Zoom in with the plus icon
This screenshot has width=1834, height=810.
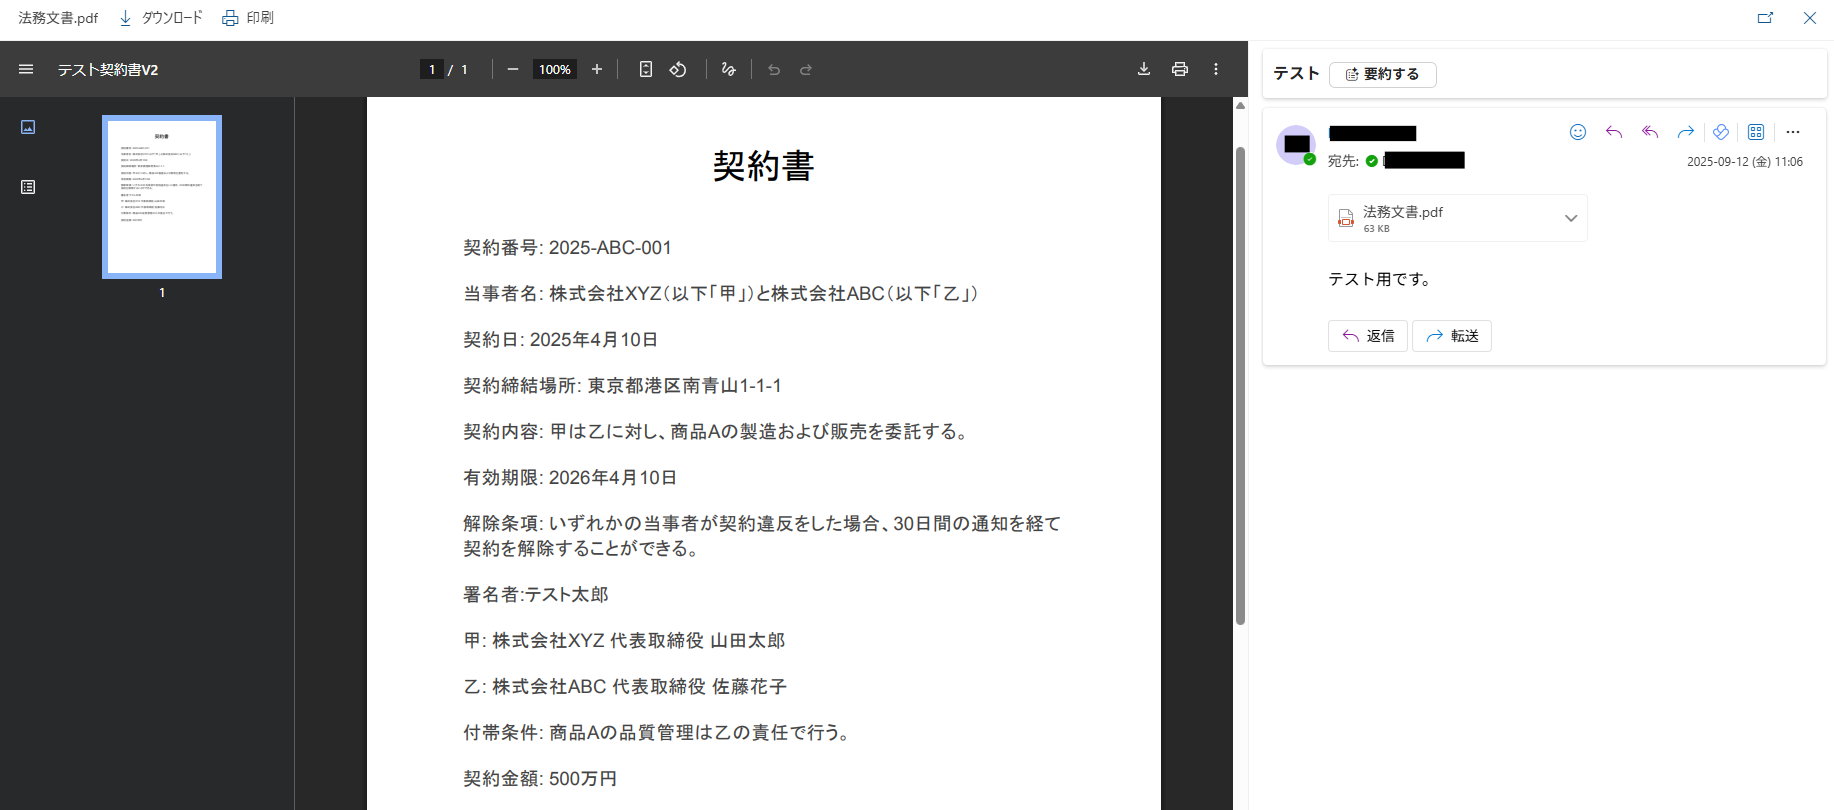pyautogui.click(x=597, y=69)
